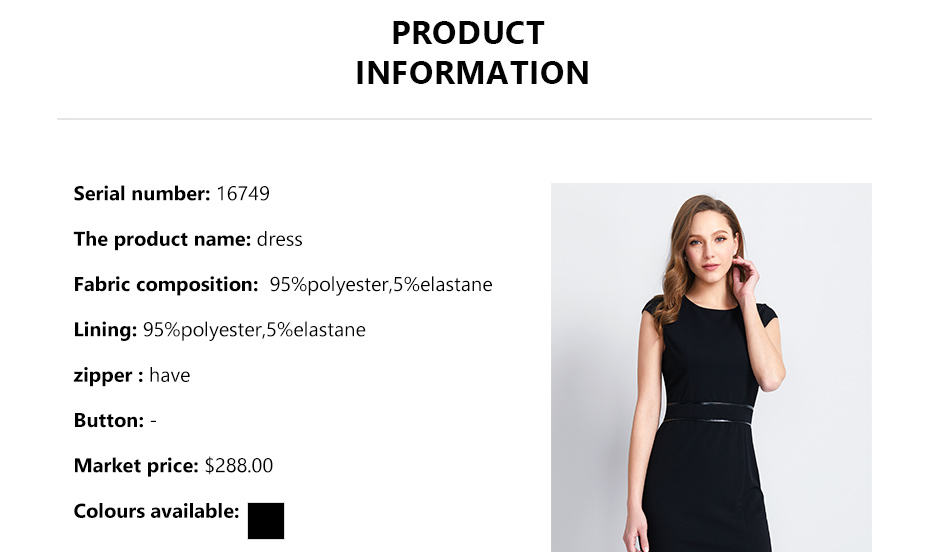
Task: Open the model dress product photo
Action: (x=711, y=367)
